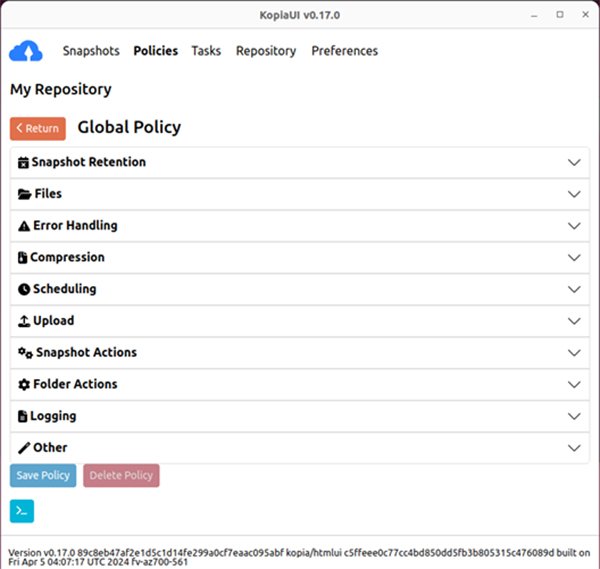
Task: Click the upload arrow icon beside Upload
Action: (24, 321)
